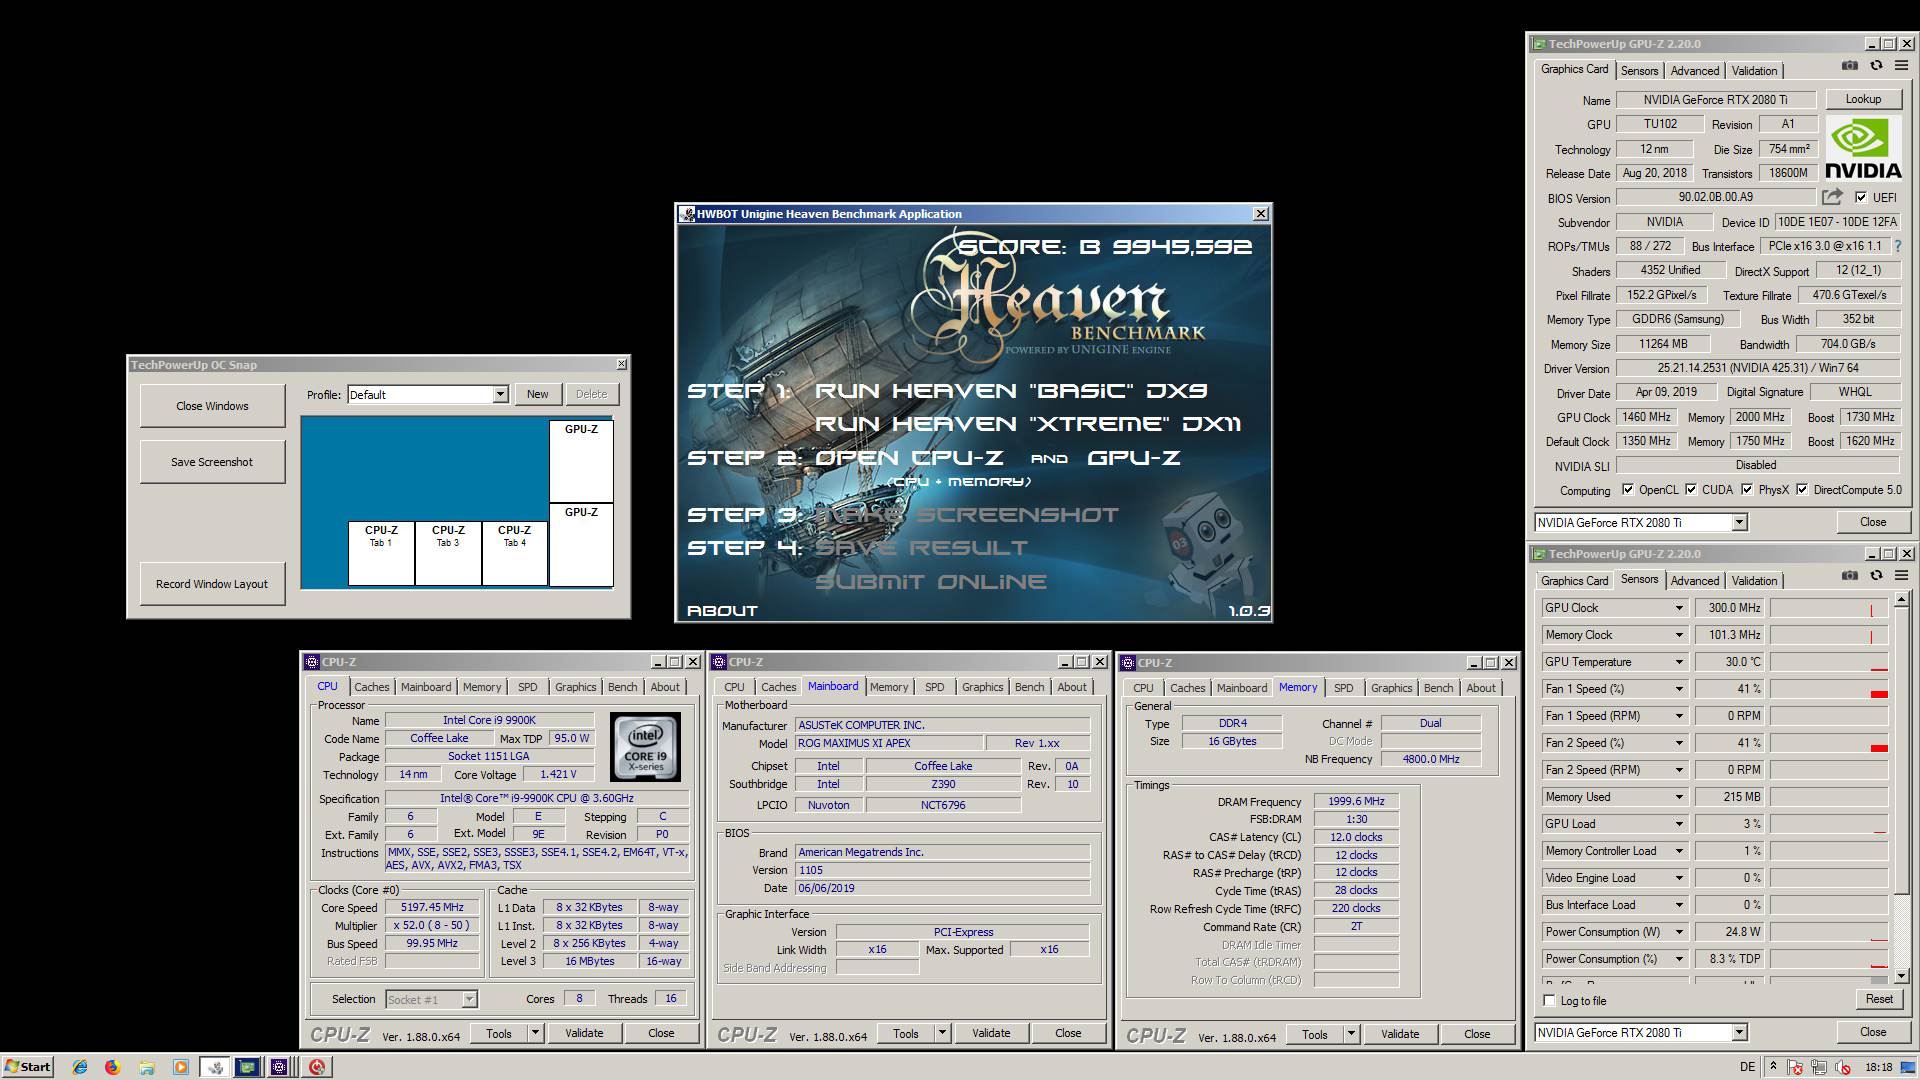Image resolution: width=1920 pixels, height=1080 pixels.
Task: Click the refresh icon in the GPU-Z Graphics Card window
Action: coord(1876,66)
